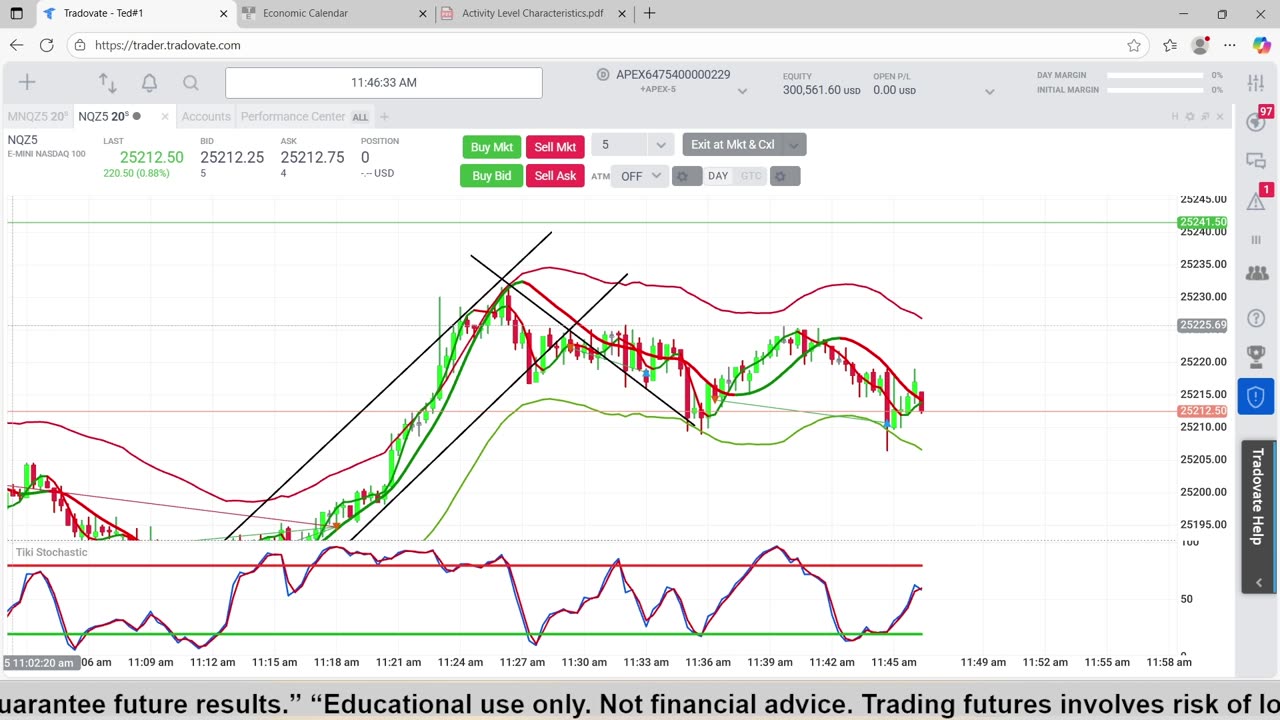
Task: Toggle ALL filter on Performance Center
Action: coord(360,117)
